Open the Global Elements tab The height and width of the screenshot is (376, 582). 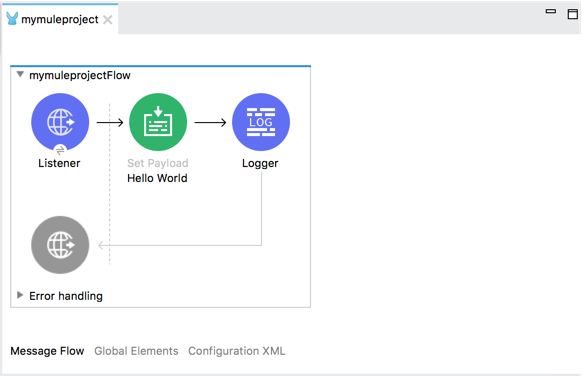[x=136, y=351]
